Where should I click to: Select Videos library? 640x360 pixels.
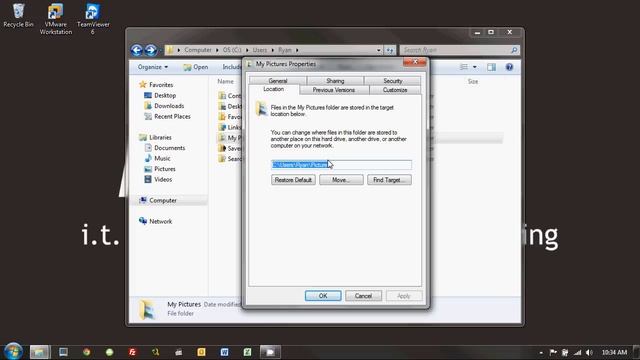[163, 180]
